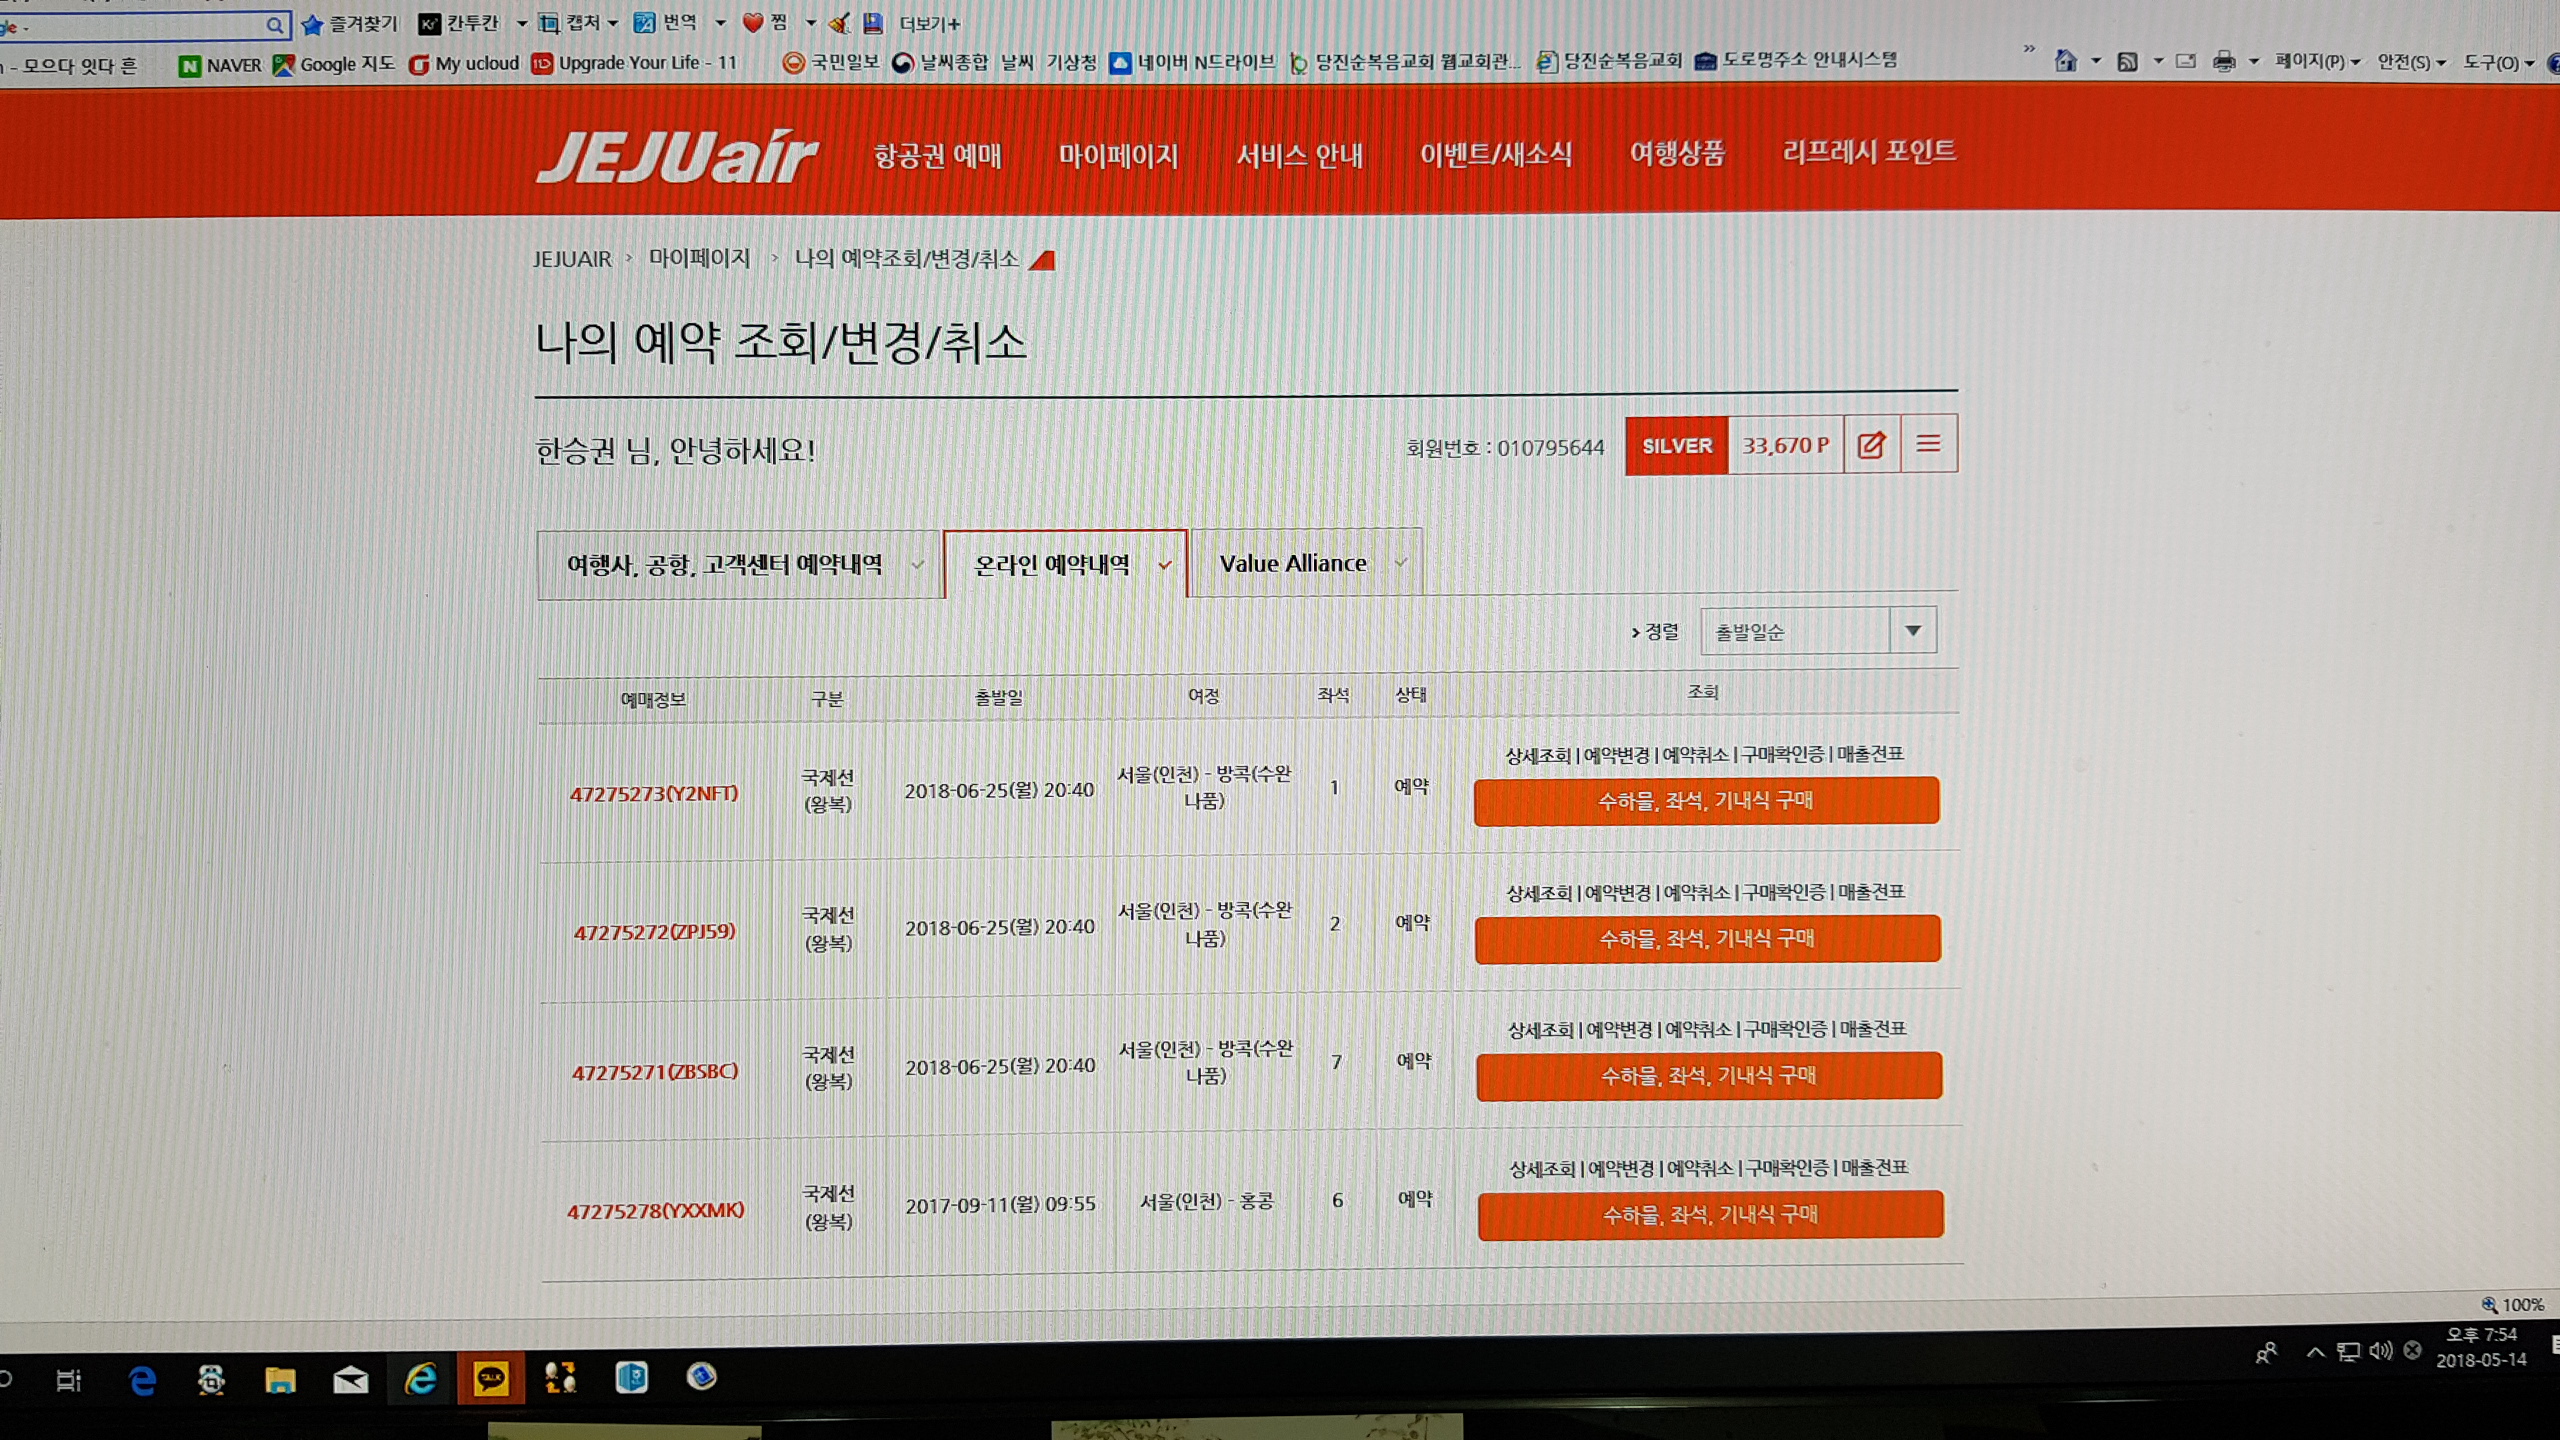
Task: Open 마이페이지 in the main navigation bar
Action: (1118, 156)
